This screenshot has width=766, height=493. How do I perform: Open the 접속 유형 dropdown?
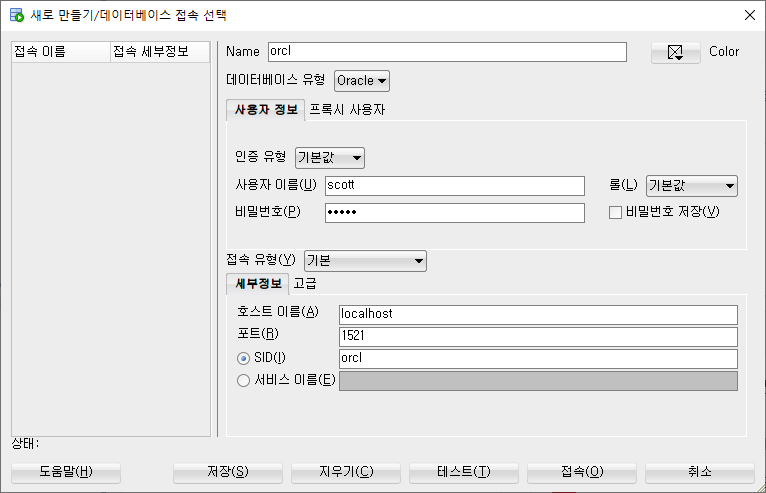365,261
